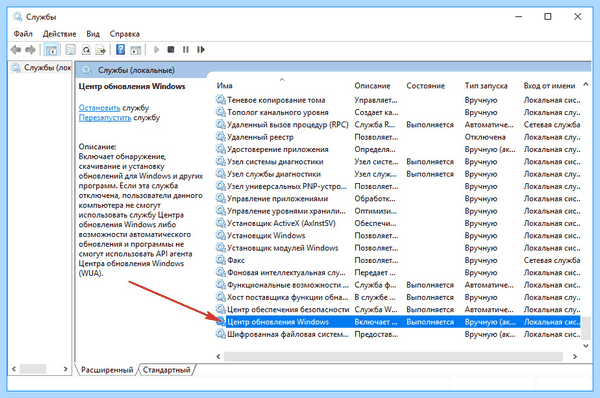This screenshot has width=600, height=398.
Task: Click gear icon of Удаленный реестр
Action: pyautogui.click(x=220, y=137)
